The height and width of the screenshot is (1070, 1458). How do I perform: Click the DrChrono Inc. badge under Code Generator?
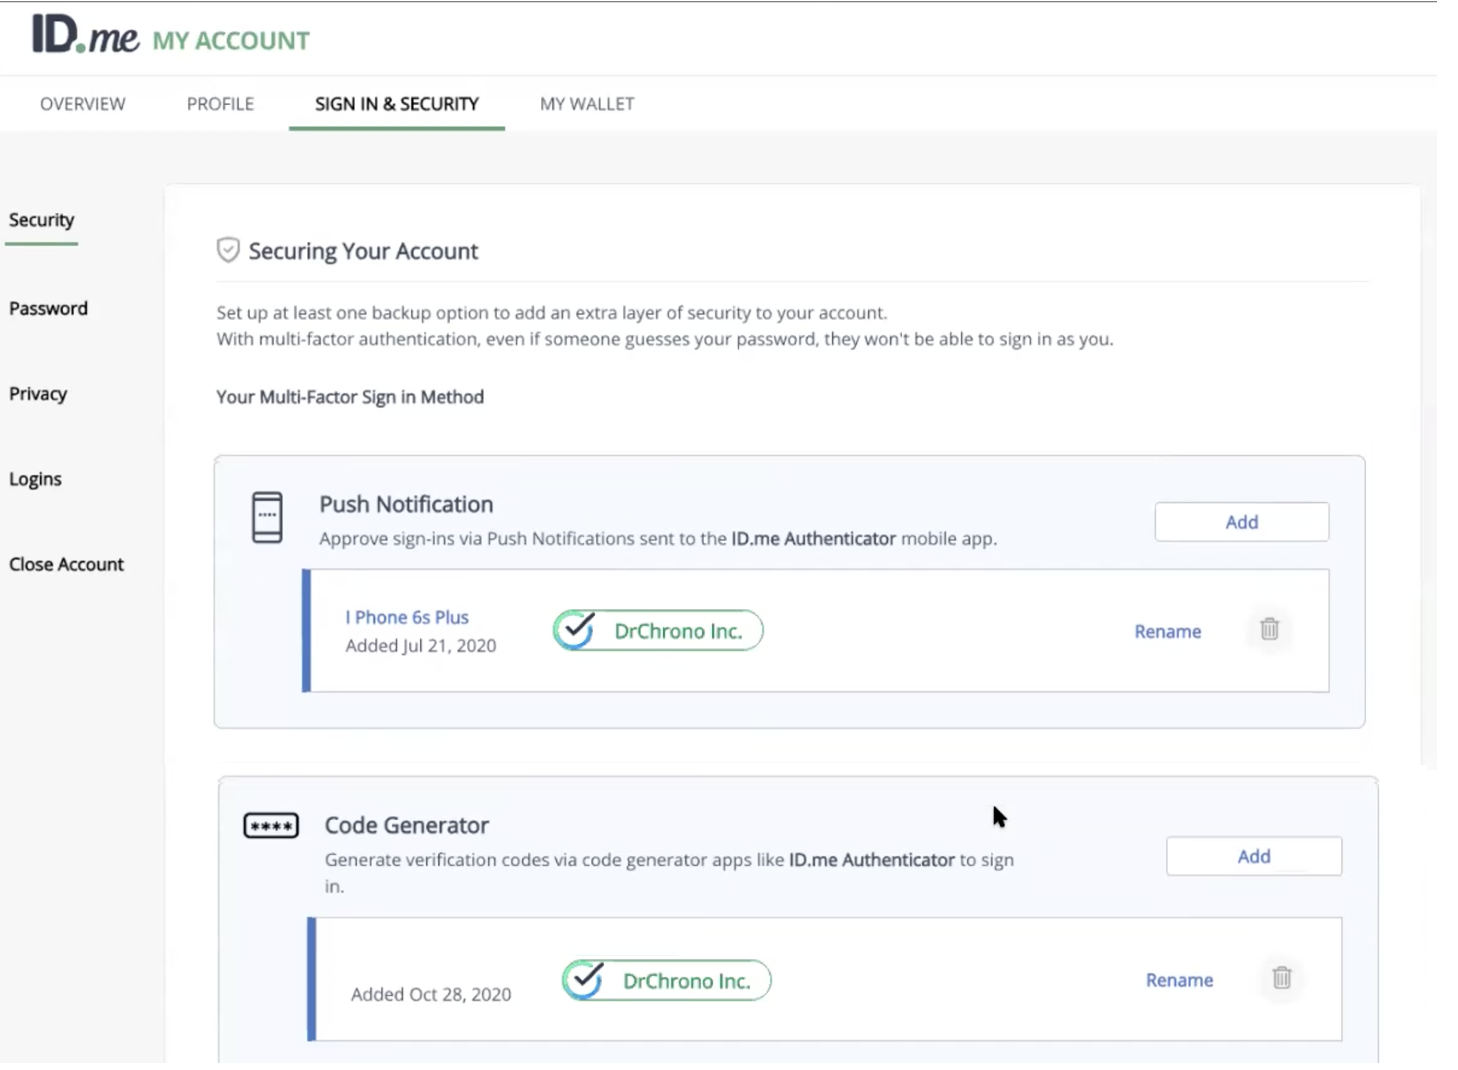click(x=666, y=981)
